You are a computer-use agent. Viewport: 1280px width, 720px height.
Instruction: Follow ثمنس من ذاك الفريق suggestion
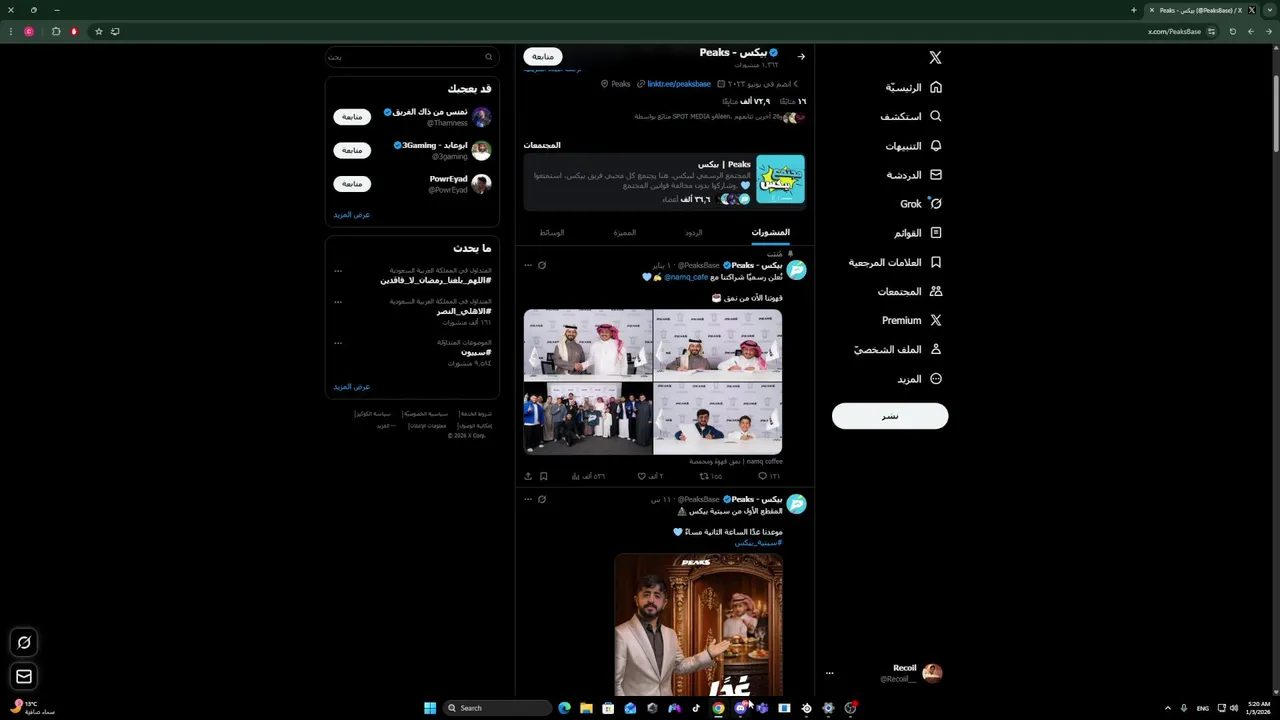click(x=352, y=117)
